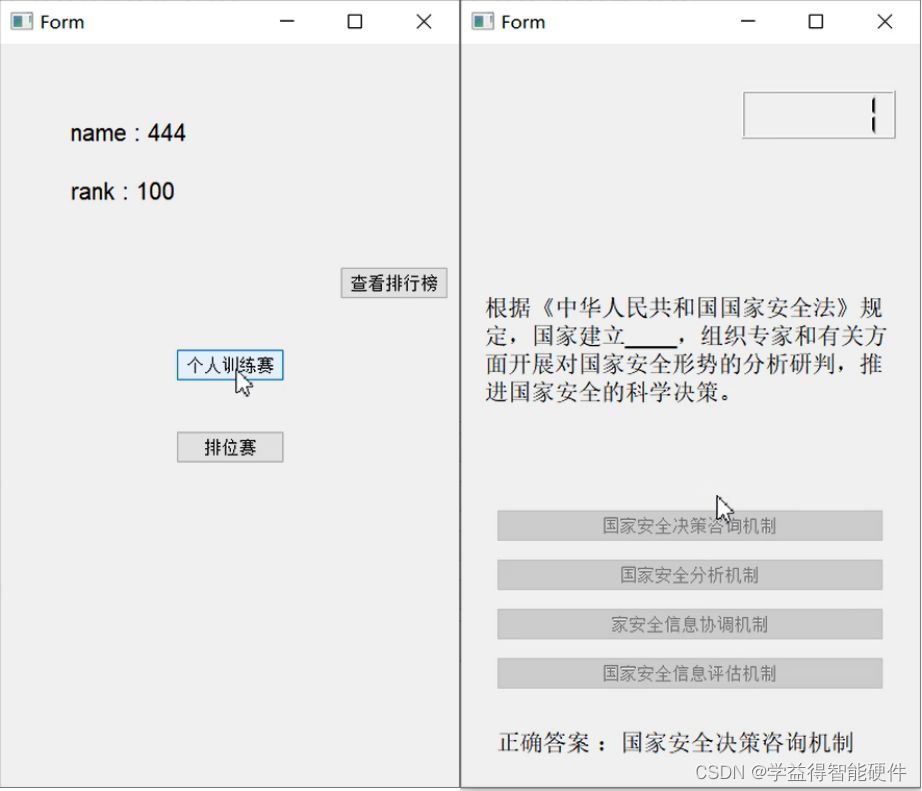
Task: Choose answer 国家安全决策咨询机制
Action: click(690, 525)
